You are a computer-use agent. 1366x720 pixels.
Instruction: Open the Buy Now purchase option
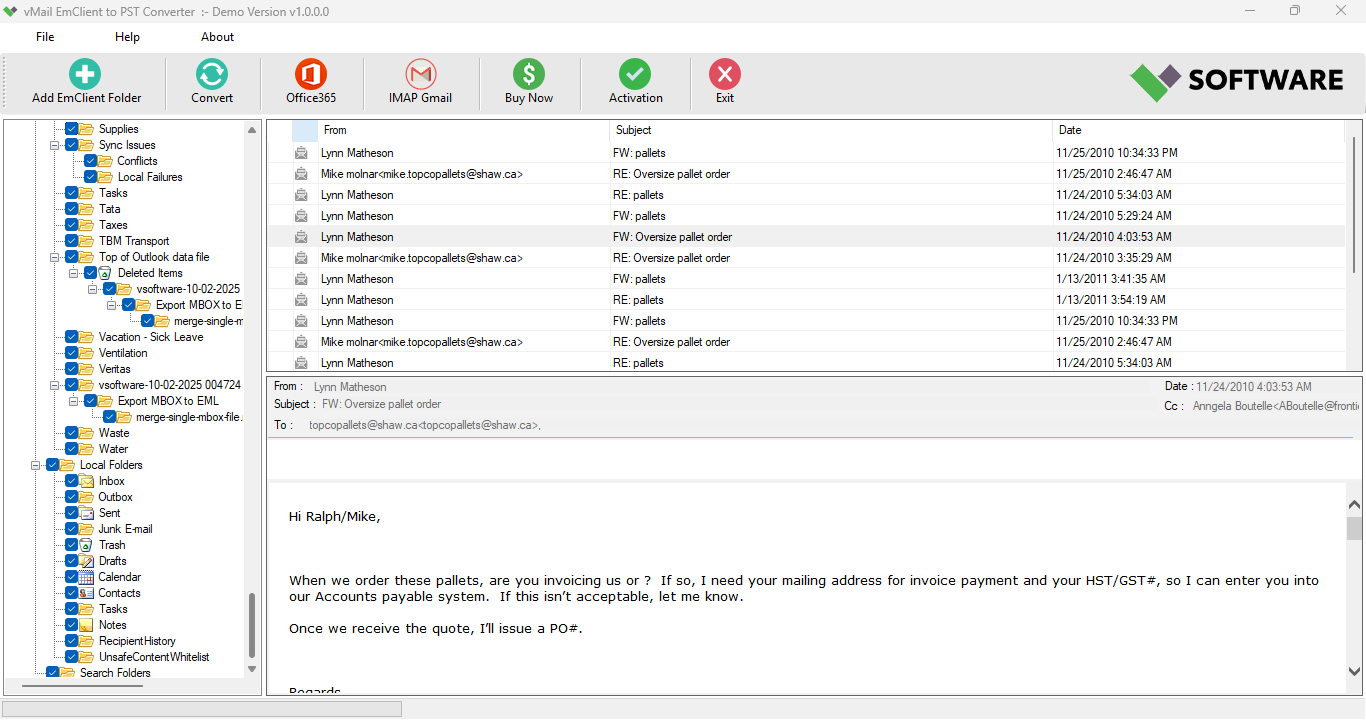pos(529,82)
